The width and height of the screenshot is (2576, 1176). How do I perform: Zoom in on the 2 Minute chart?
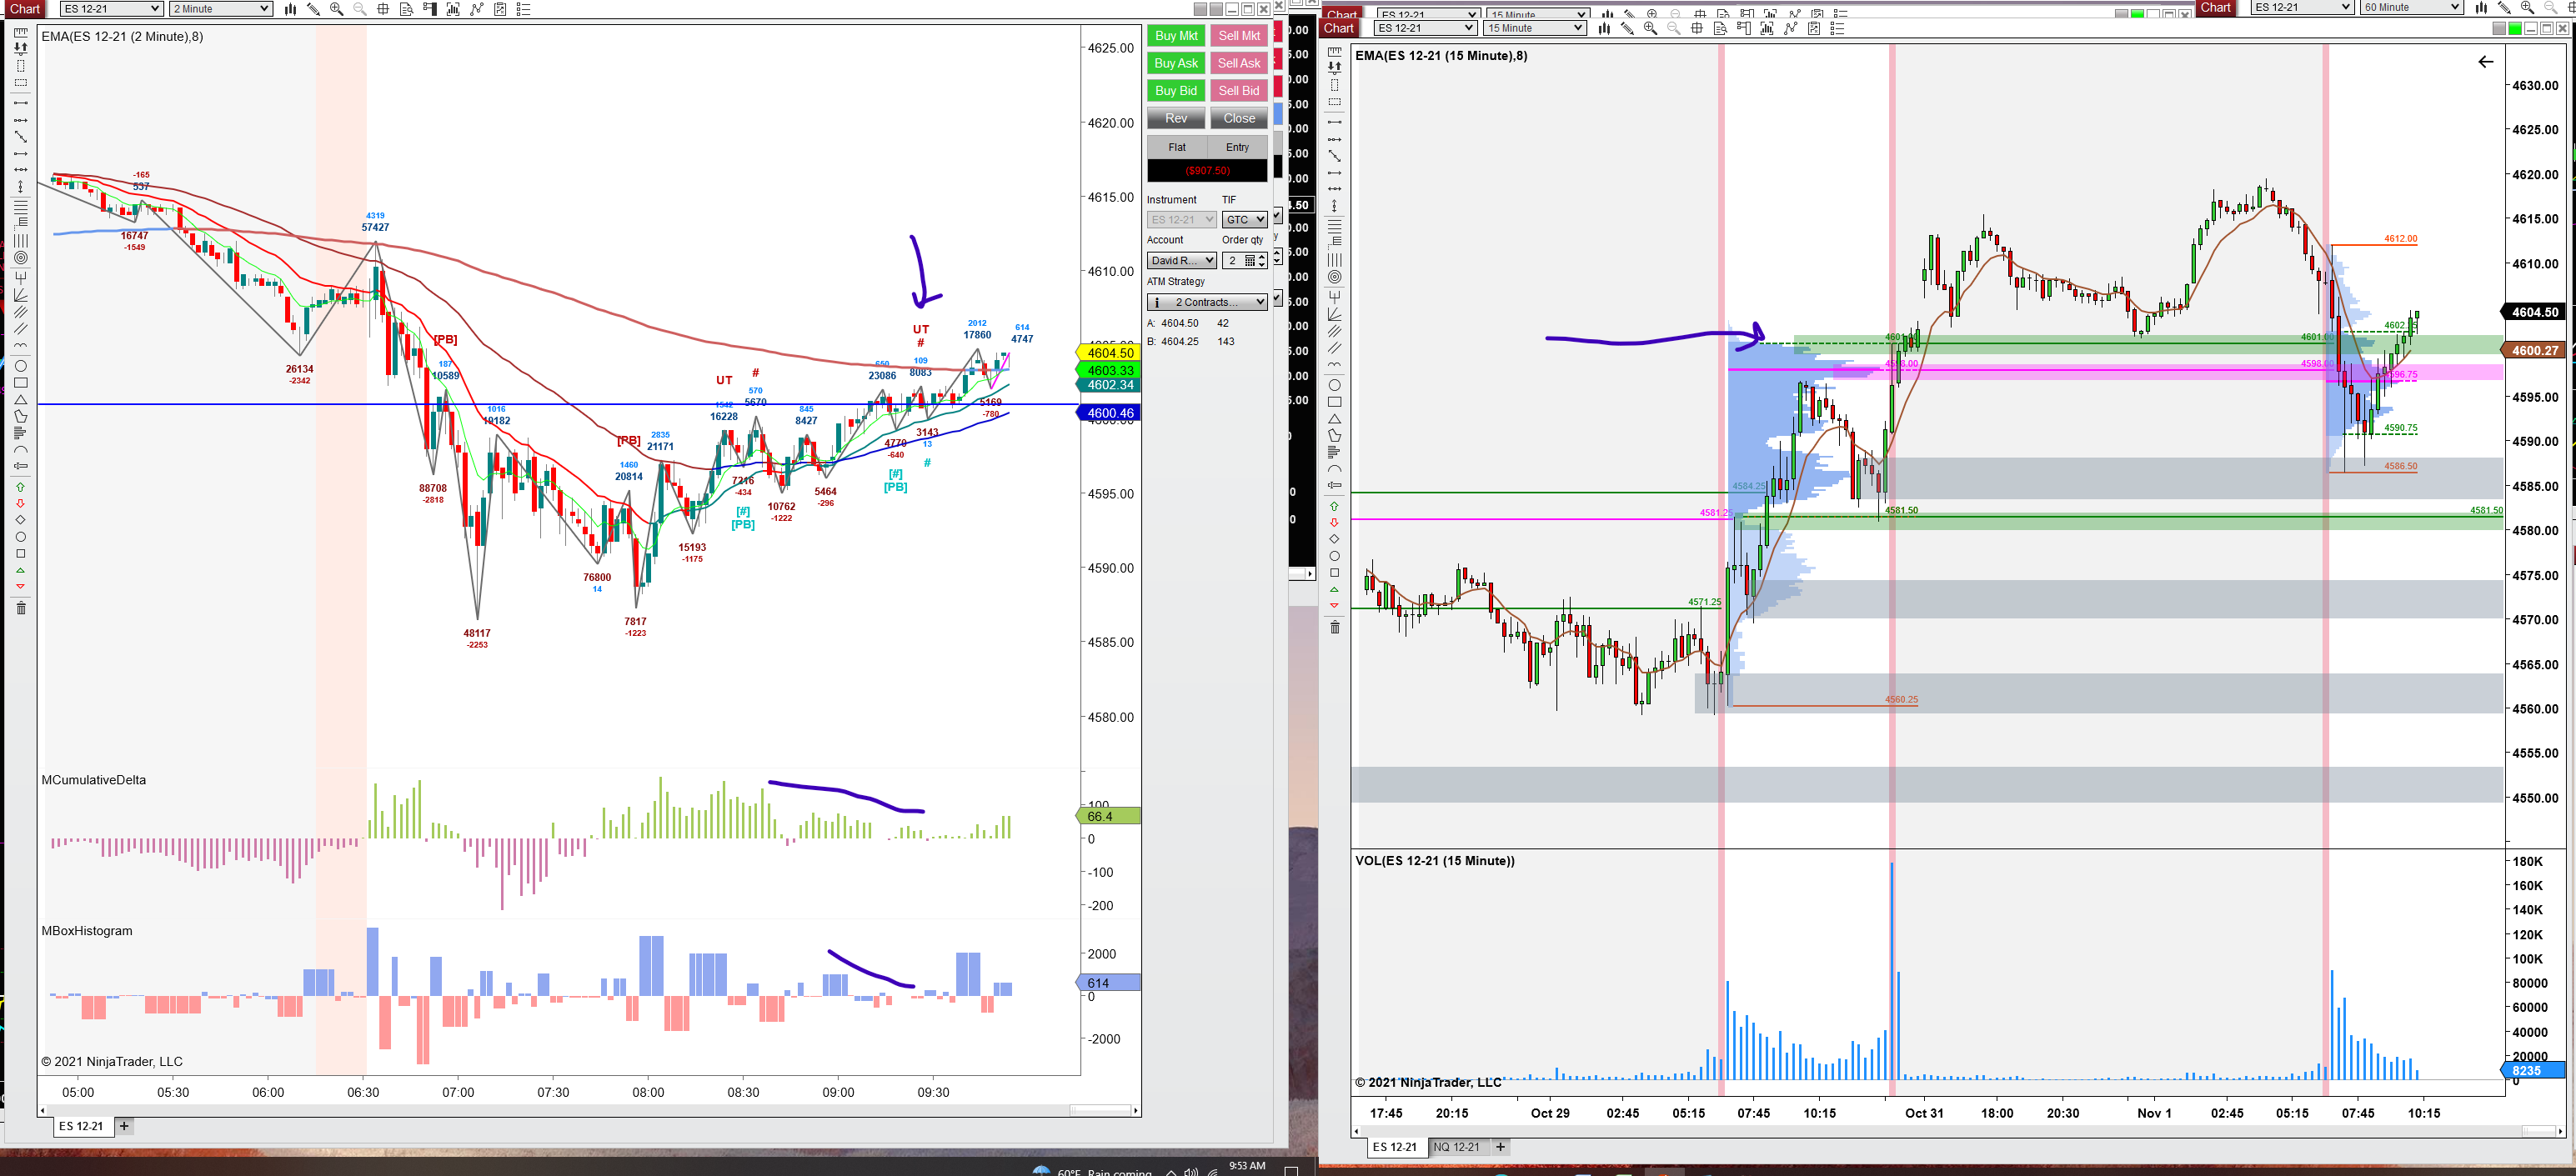(x=336, y=9)
